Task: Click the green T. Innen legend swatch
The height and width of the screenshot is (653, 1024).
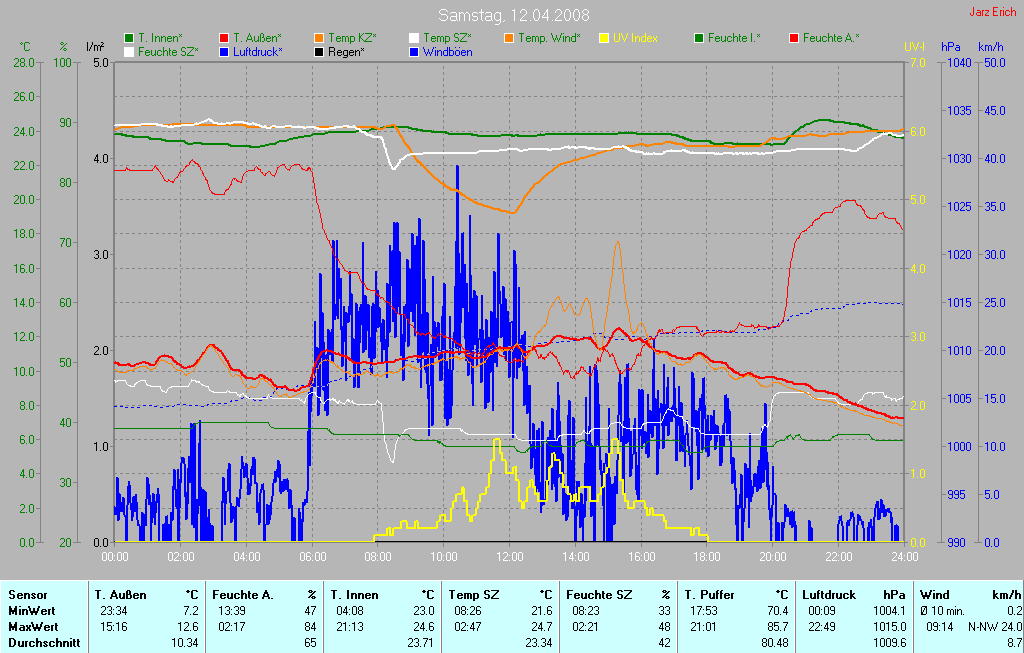Action: pos(129,38)
